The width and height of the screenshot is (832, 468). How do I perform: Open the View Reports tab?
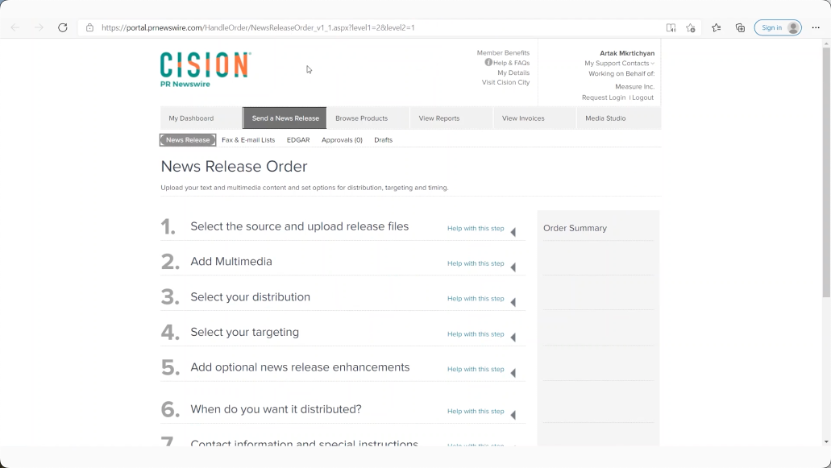pos(439,118)
